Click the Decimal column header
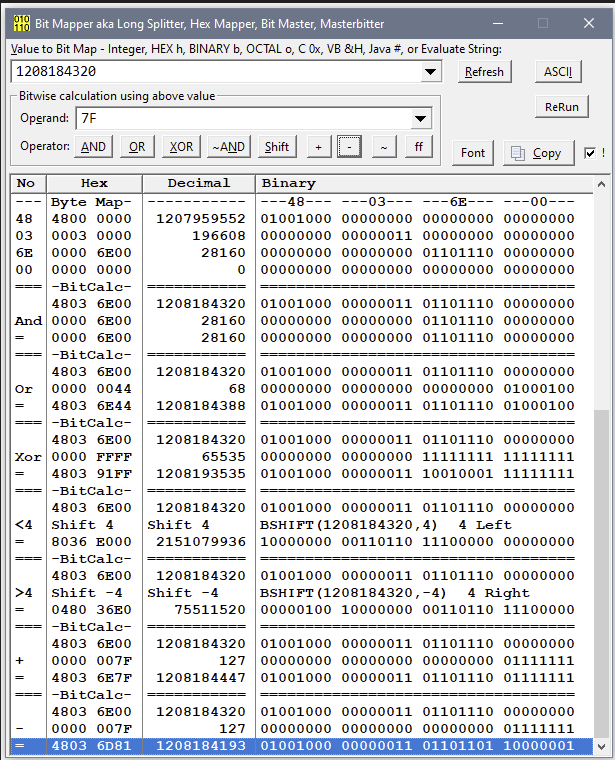The image size is (615, 760). point(198,183)
